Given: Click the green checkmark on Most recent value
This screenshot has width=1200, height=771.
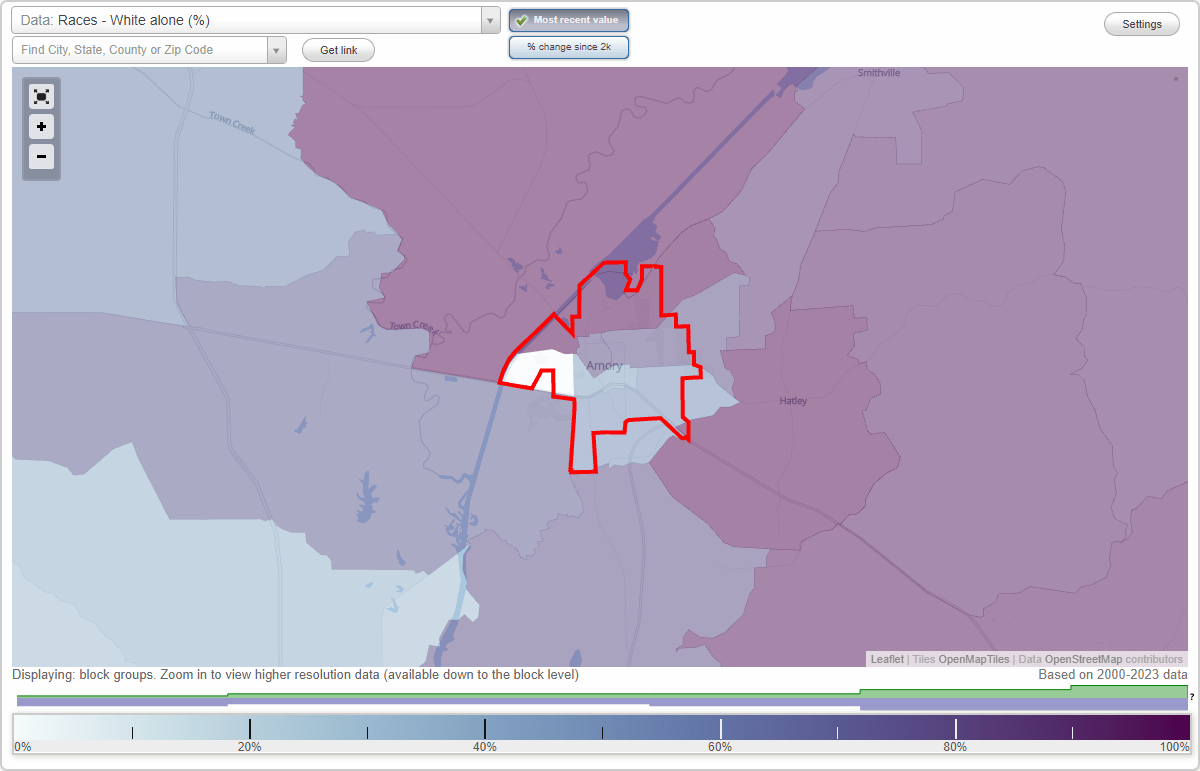Looking at the screenshot, I should [521, 19].
